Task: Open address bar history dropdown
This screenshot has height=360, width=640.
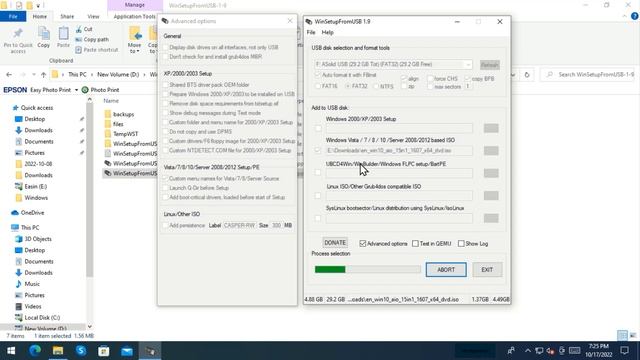Action: pyautogui.click(x=513, y=75)
